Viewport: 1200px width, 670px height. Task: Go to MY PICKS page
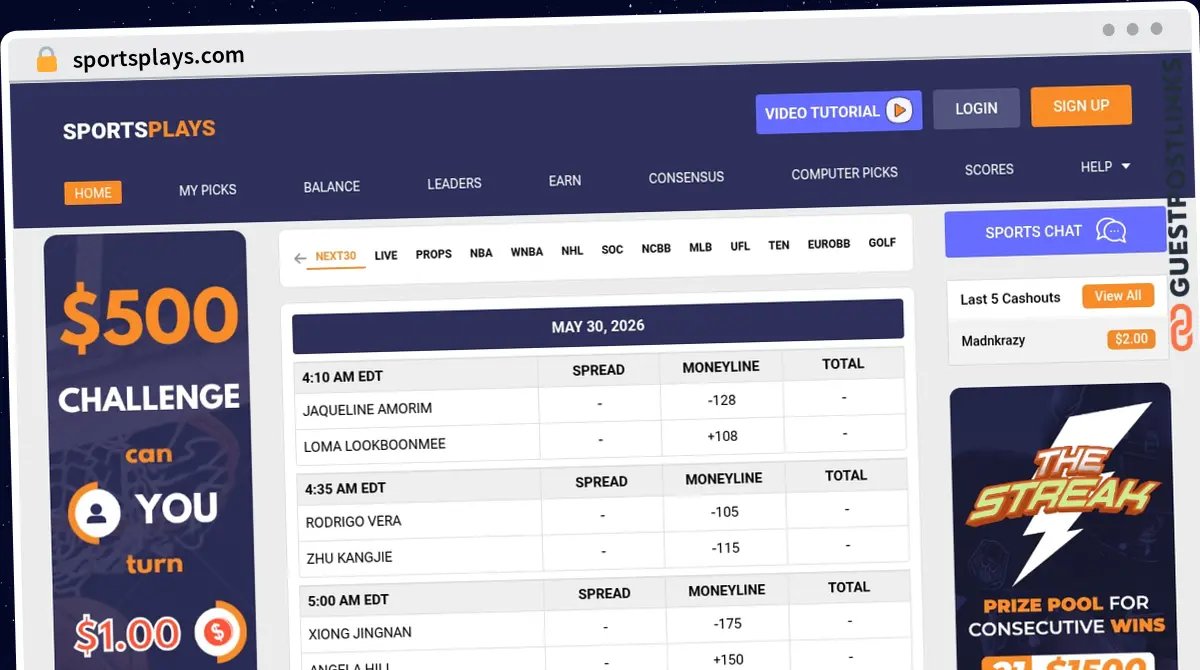point(208,189)
